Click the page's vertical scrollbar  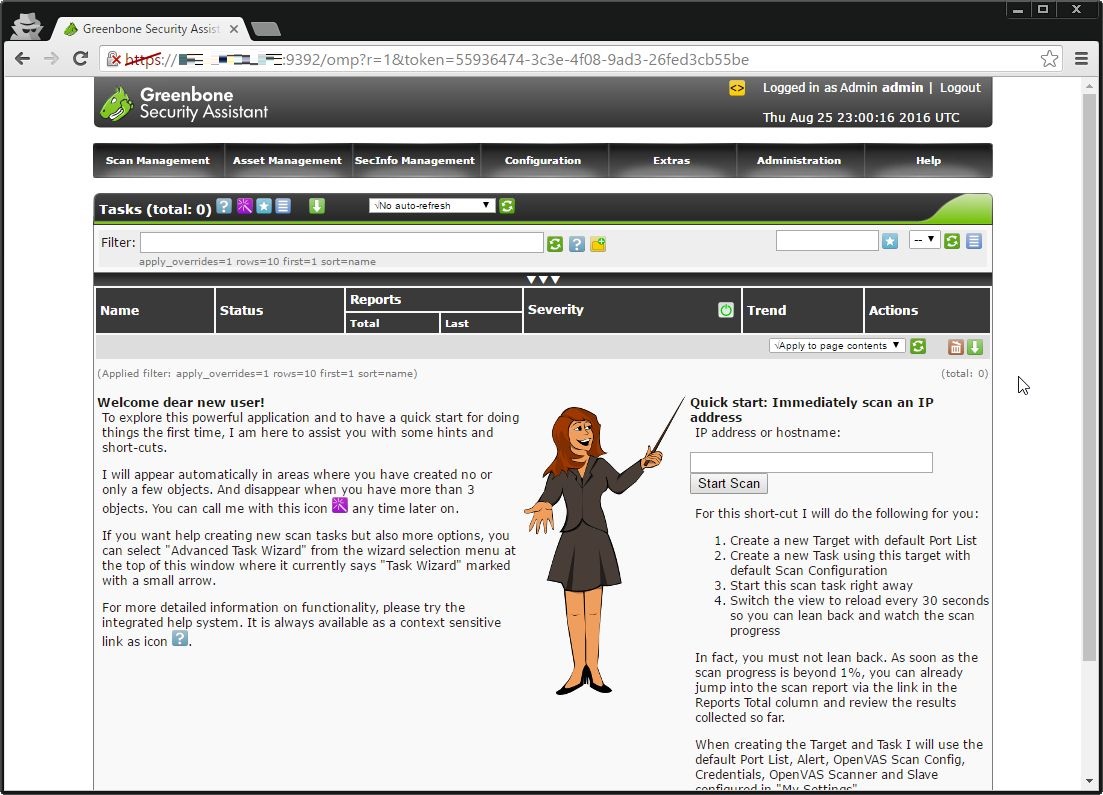[1089, 376]
